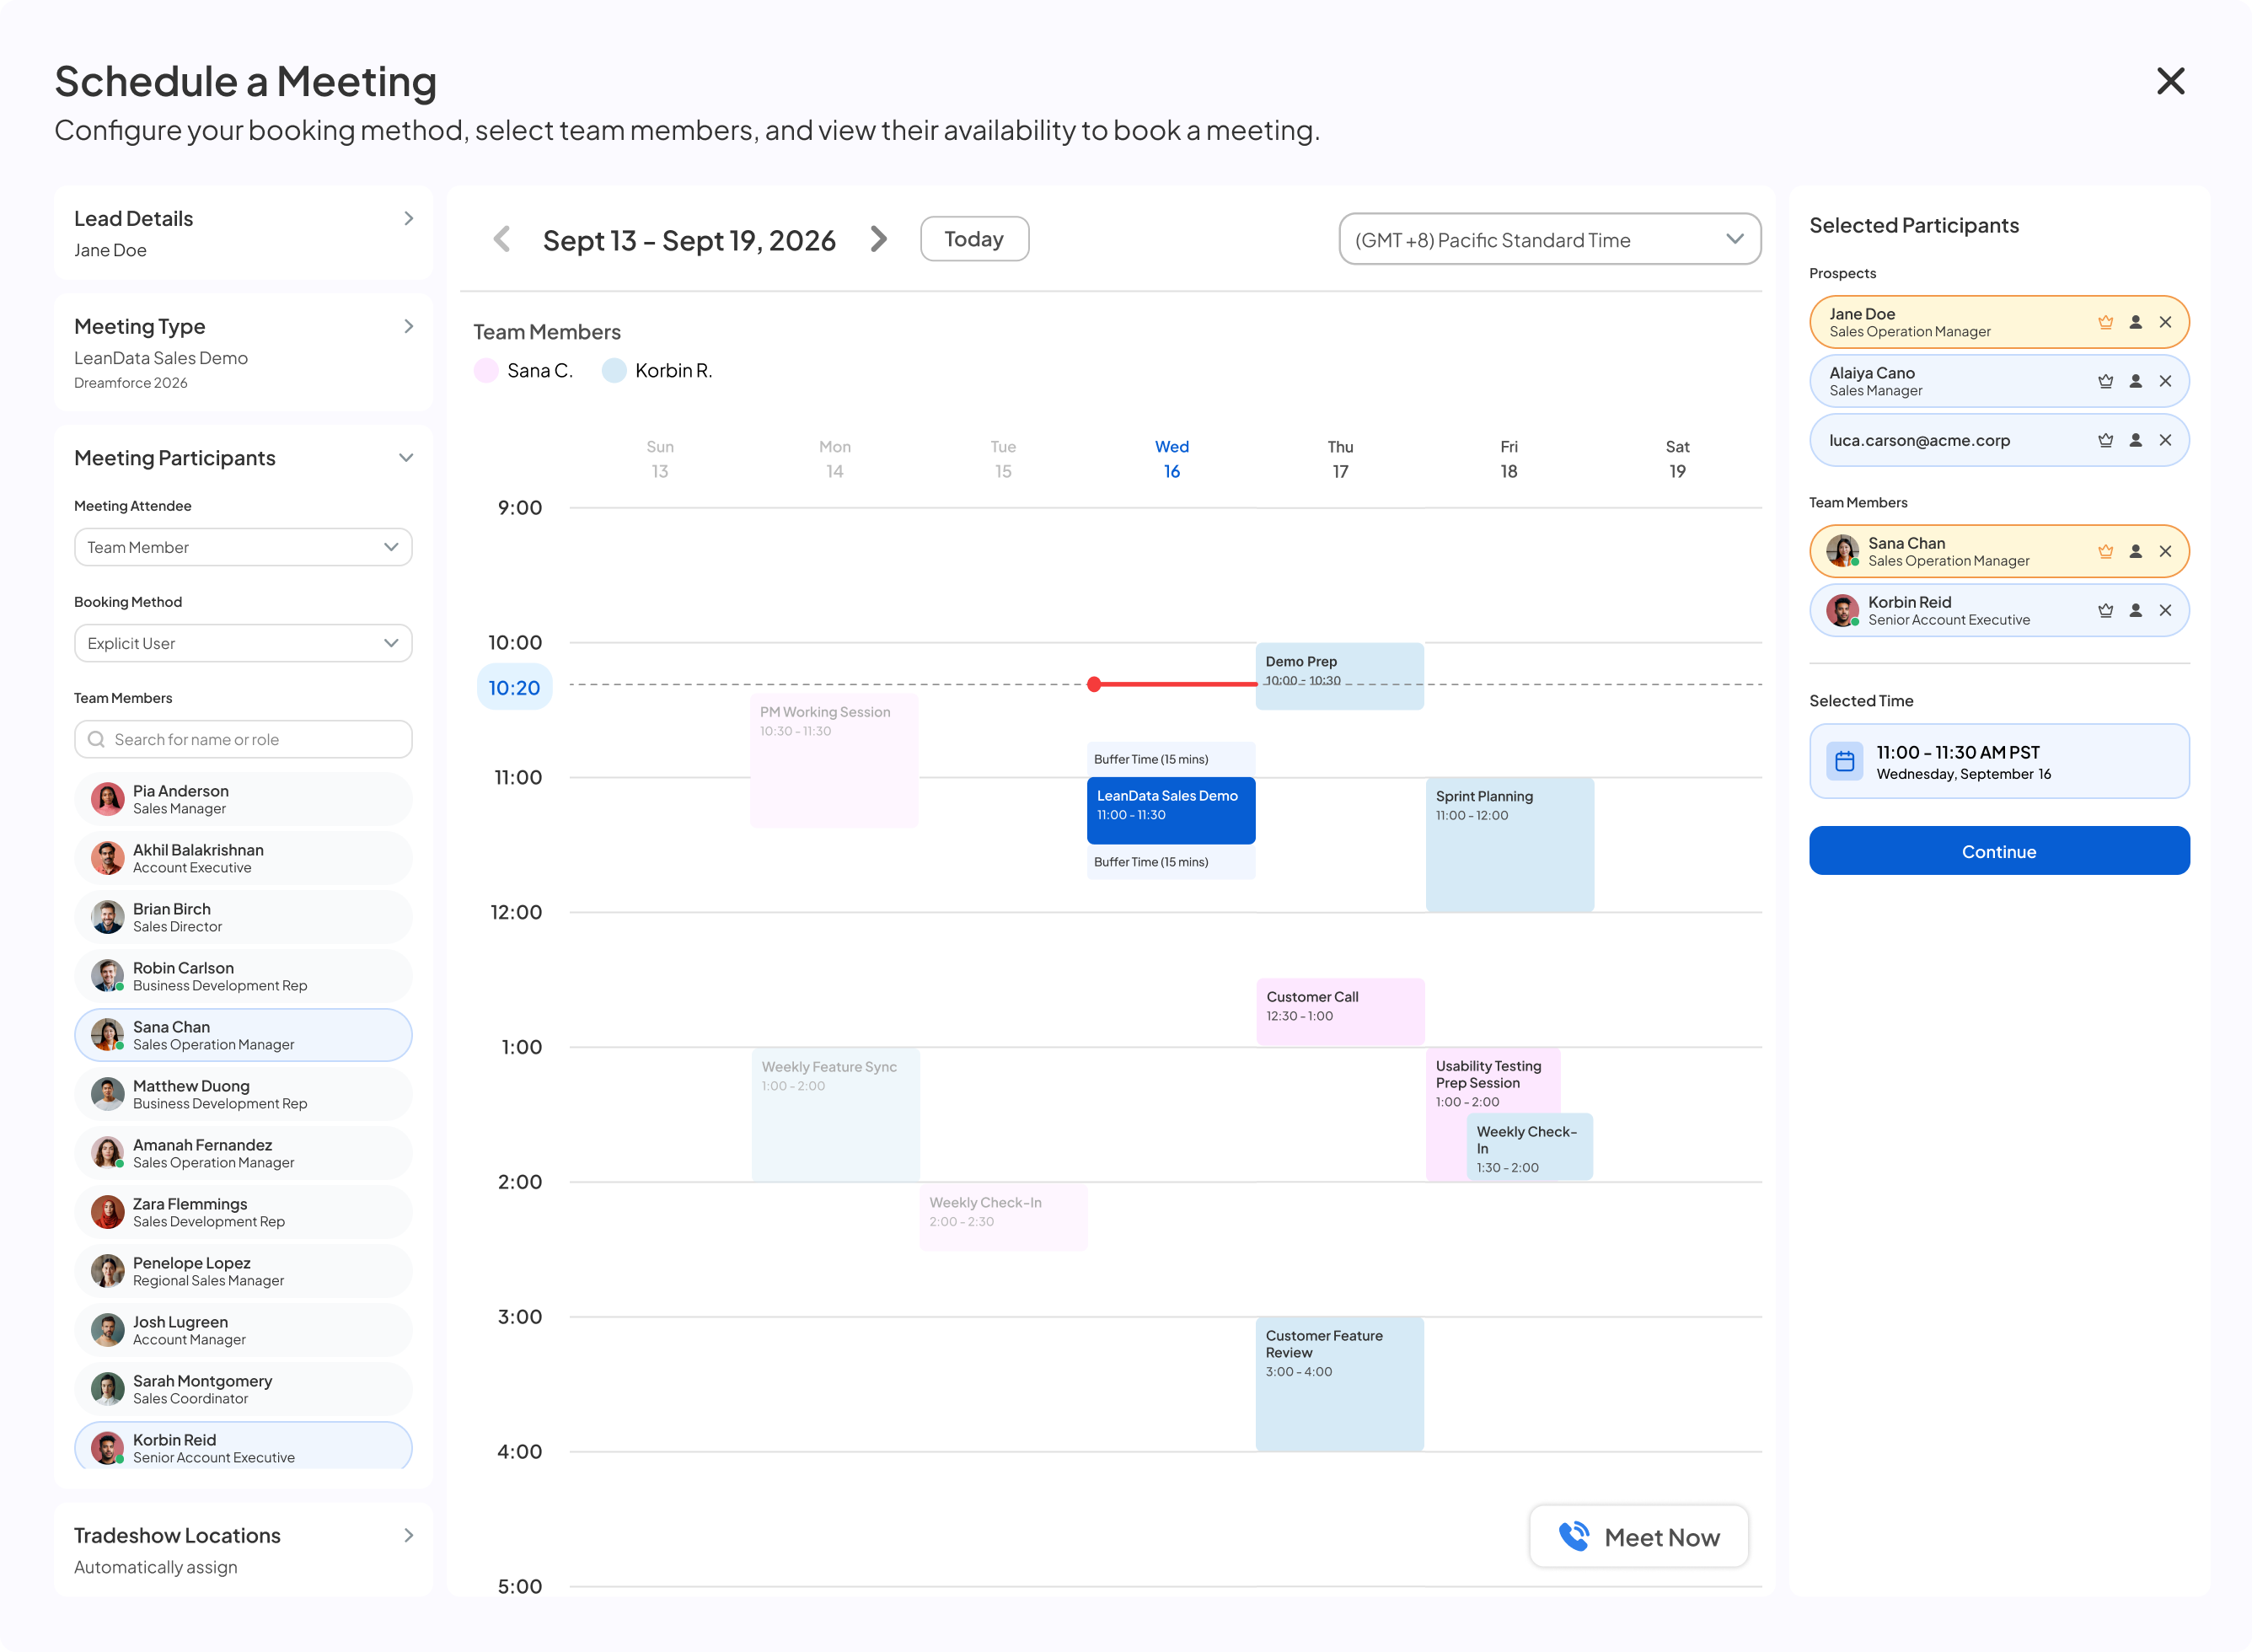Viewport: 2252px width, 1652px height.
Task: Click the crown icon on Sana Chan's selected row
Action: point(2105,551)
